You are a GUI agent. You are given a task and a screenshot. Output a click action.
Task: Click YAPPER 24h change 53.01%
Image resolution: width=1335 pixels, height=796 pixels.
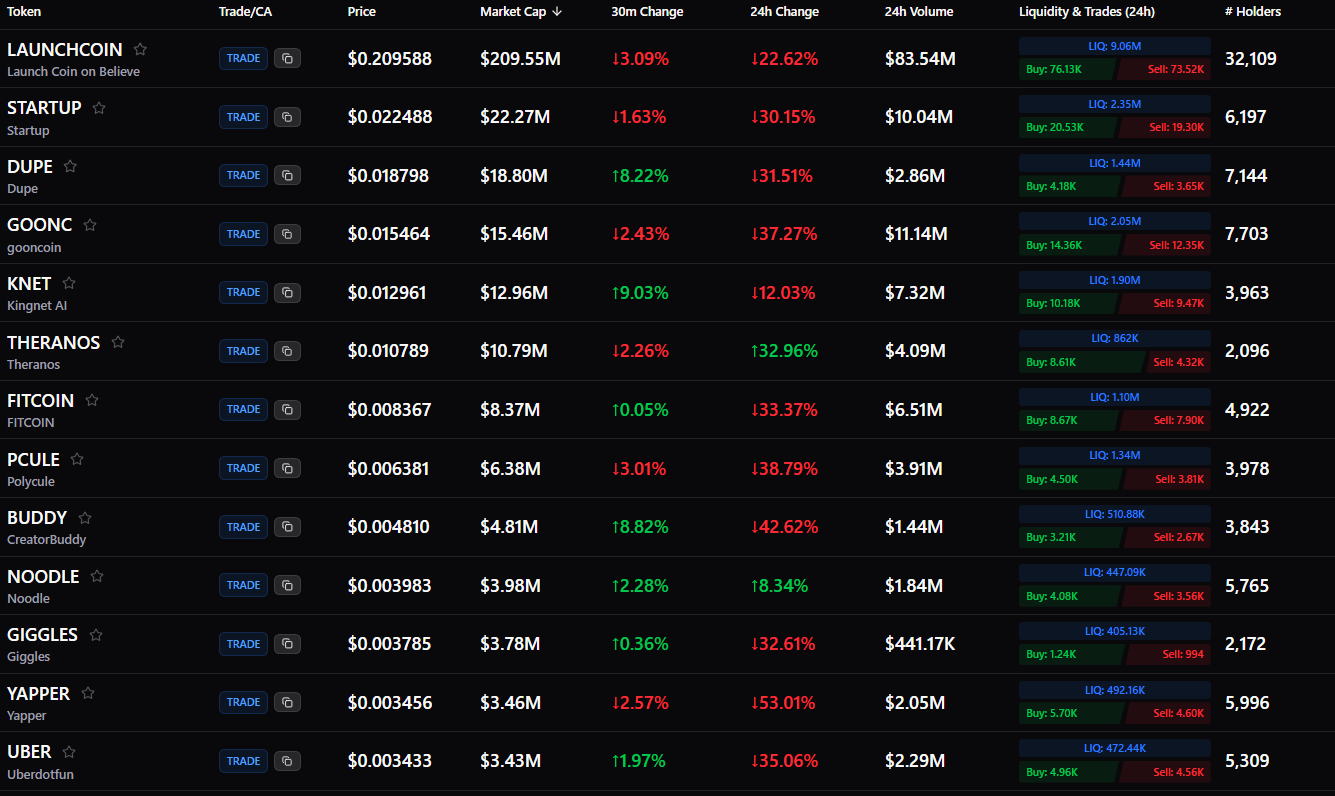coord(784,702)
